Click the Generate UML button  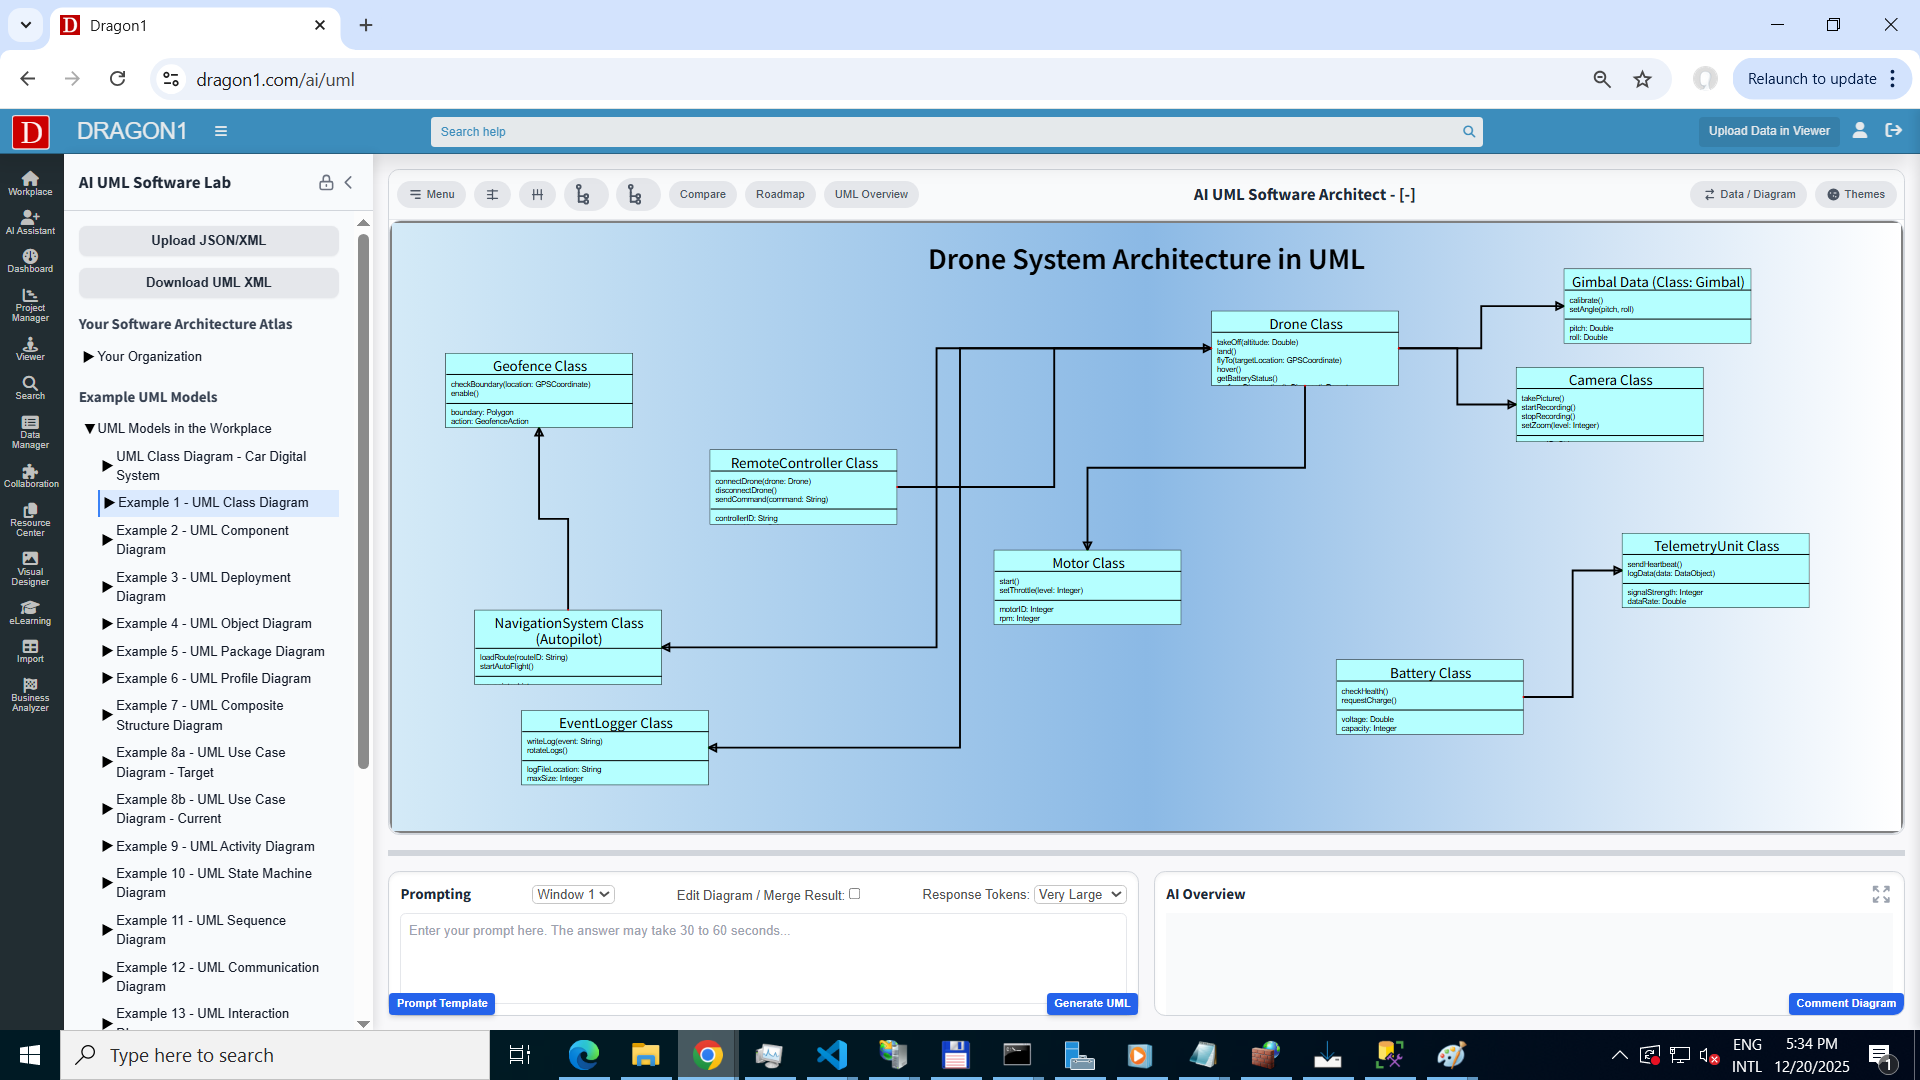[1091, 1003]
